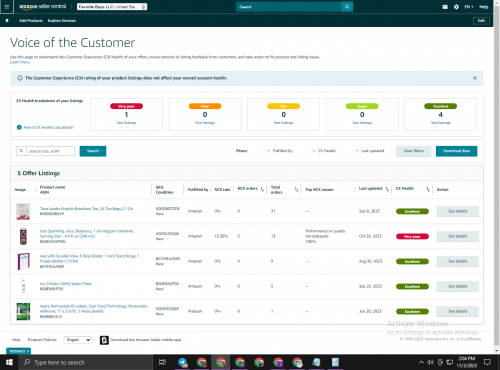This screenshot has height=370, width=500.
Task: See listings under the Fair card
Action: coord(284,123)
